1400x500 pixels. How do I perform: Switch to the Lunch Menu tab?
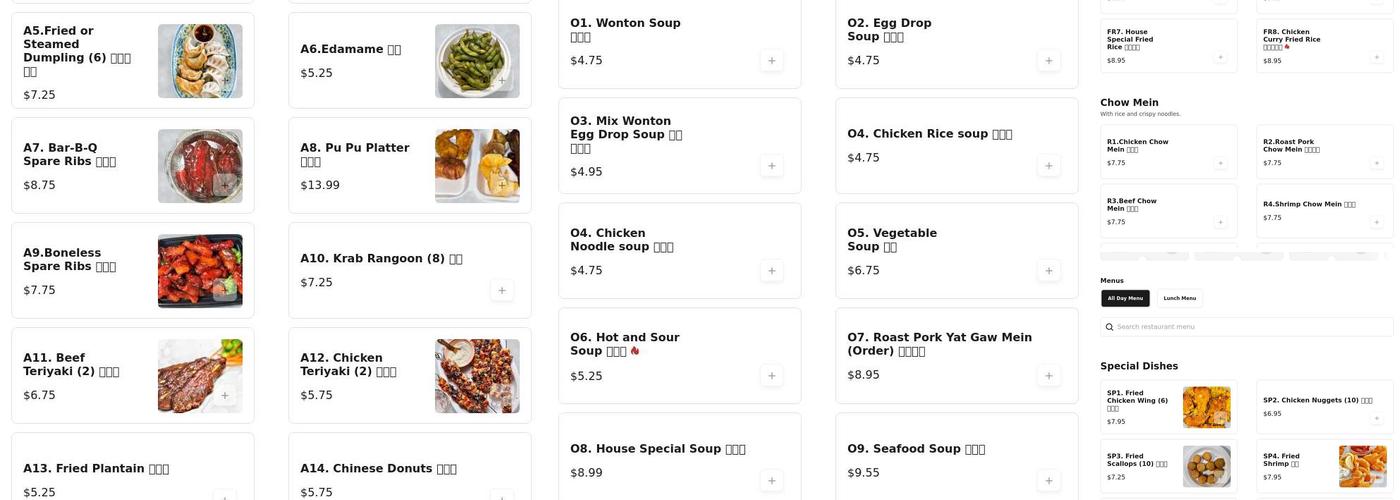pos(1179,298)
